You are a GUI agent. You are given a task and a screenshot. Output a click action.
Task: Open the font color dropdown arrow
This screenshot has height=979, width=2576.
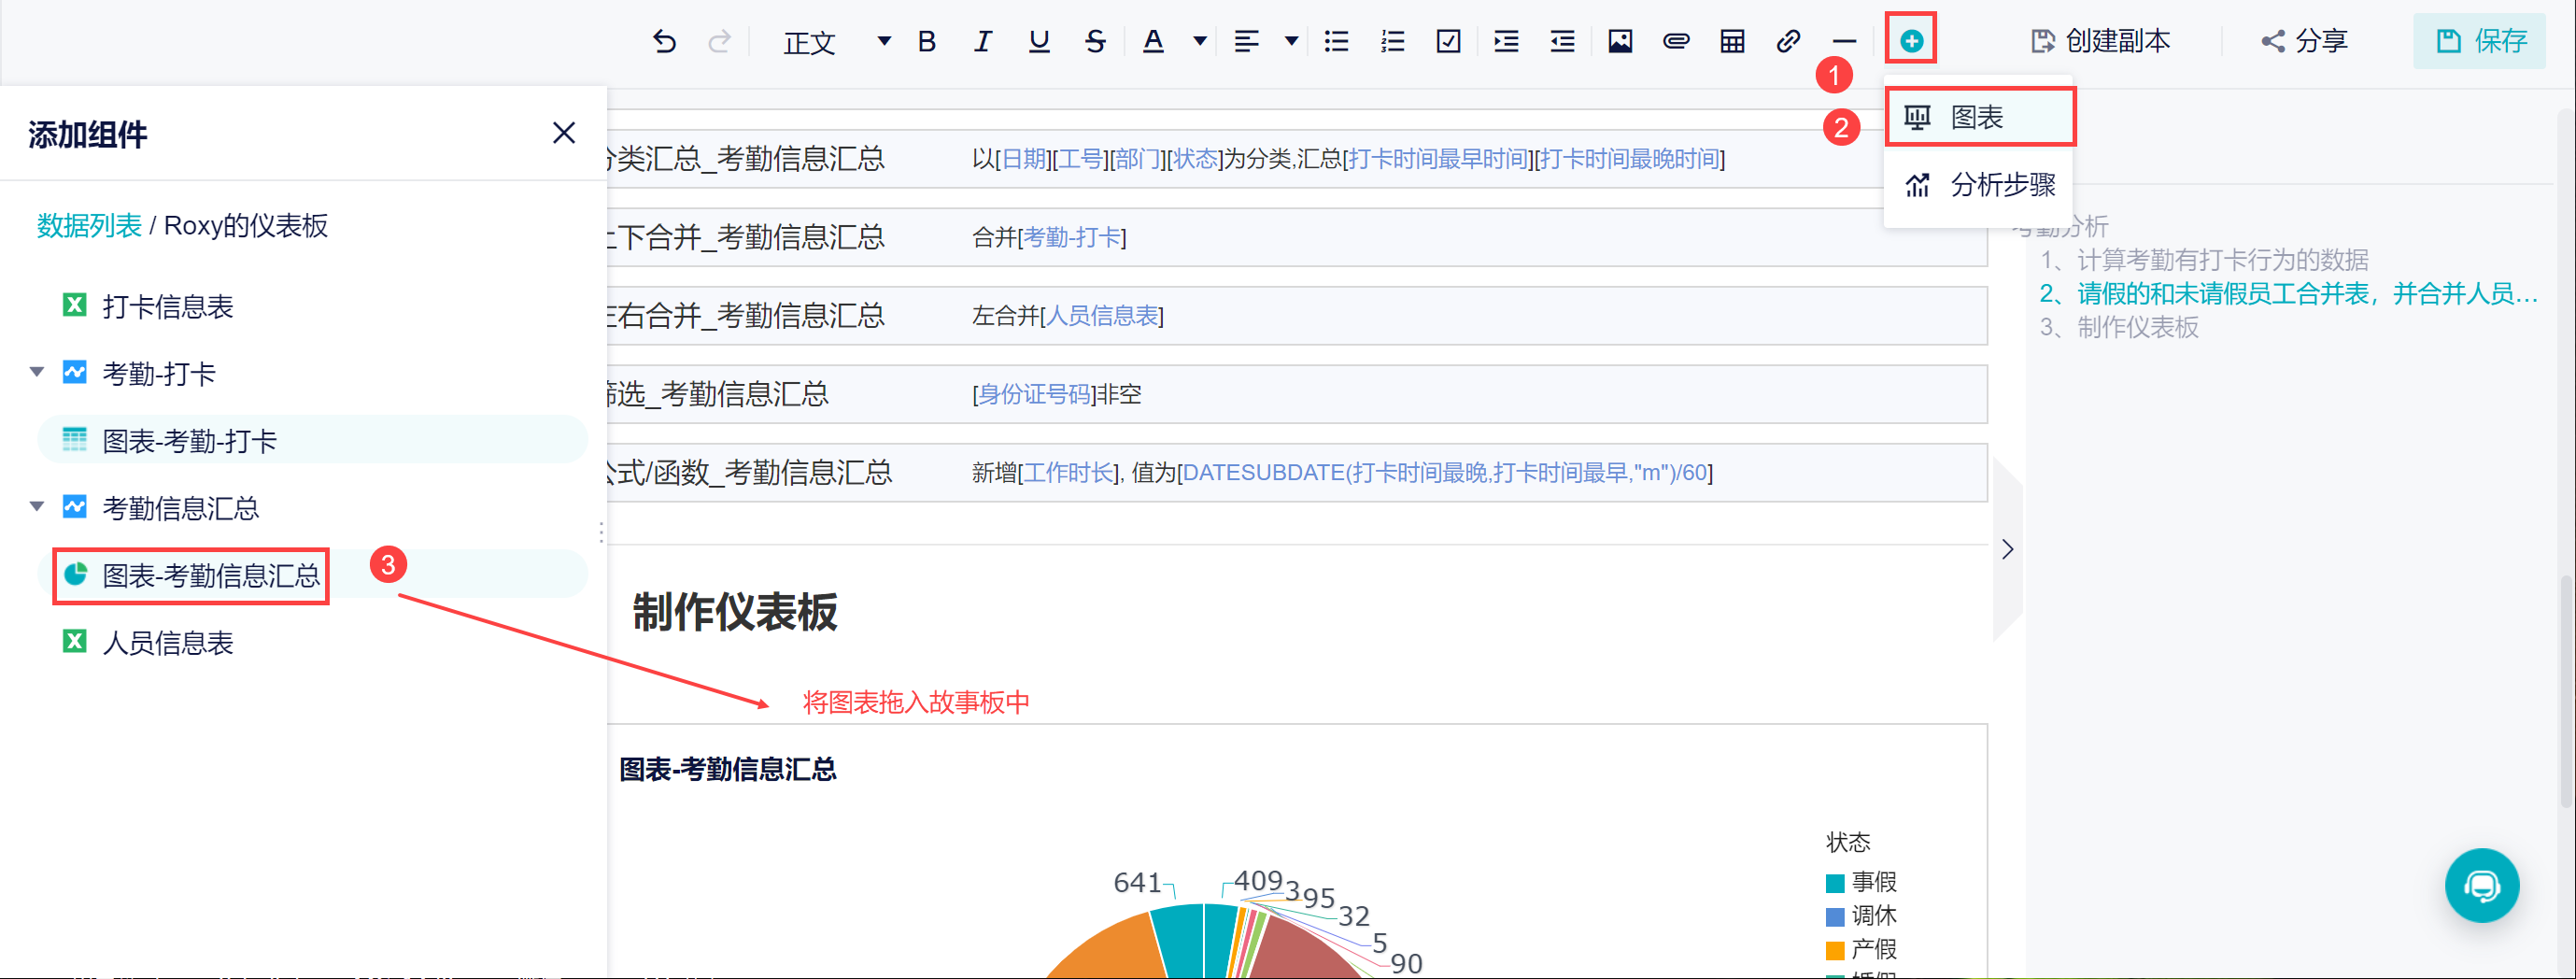(x=1200, y=41)
